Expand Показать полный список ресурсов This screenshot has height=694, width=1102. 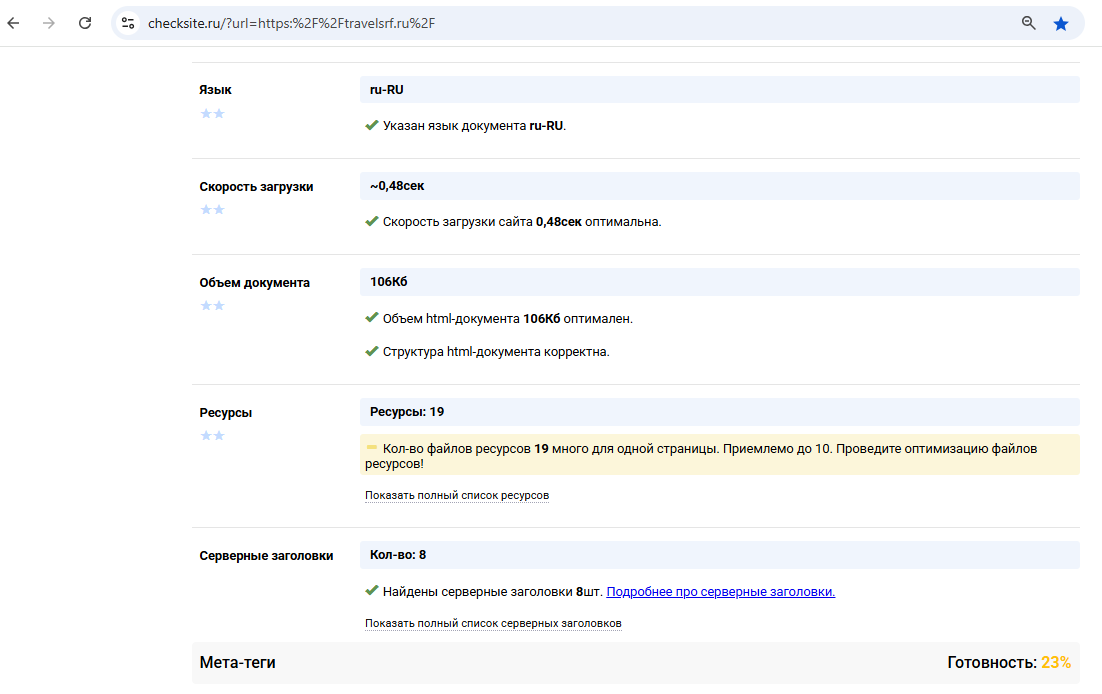pyautogui.click(x=457, y=495)
